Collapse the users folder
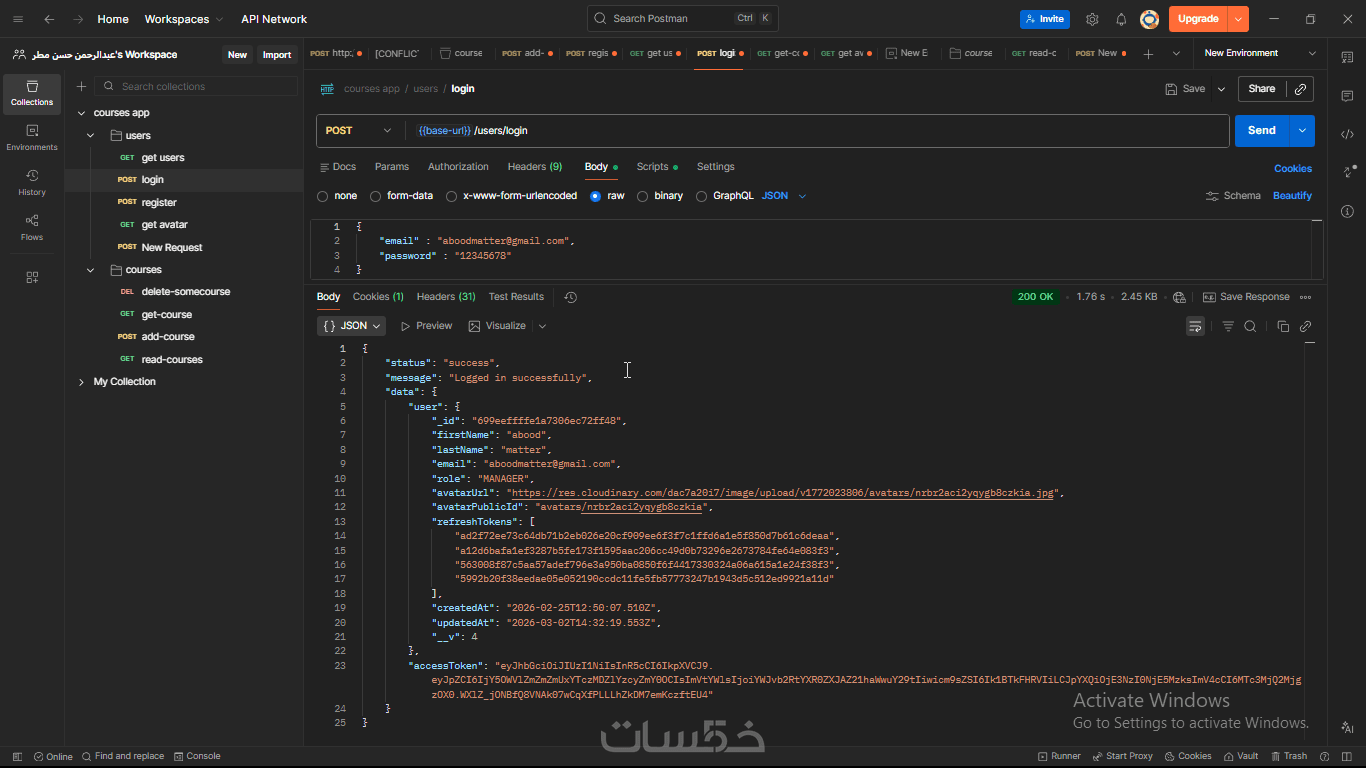This screenshot has height=768, width=1366. (x=91, y=136)
